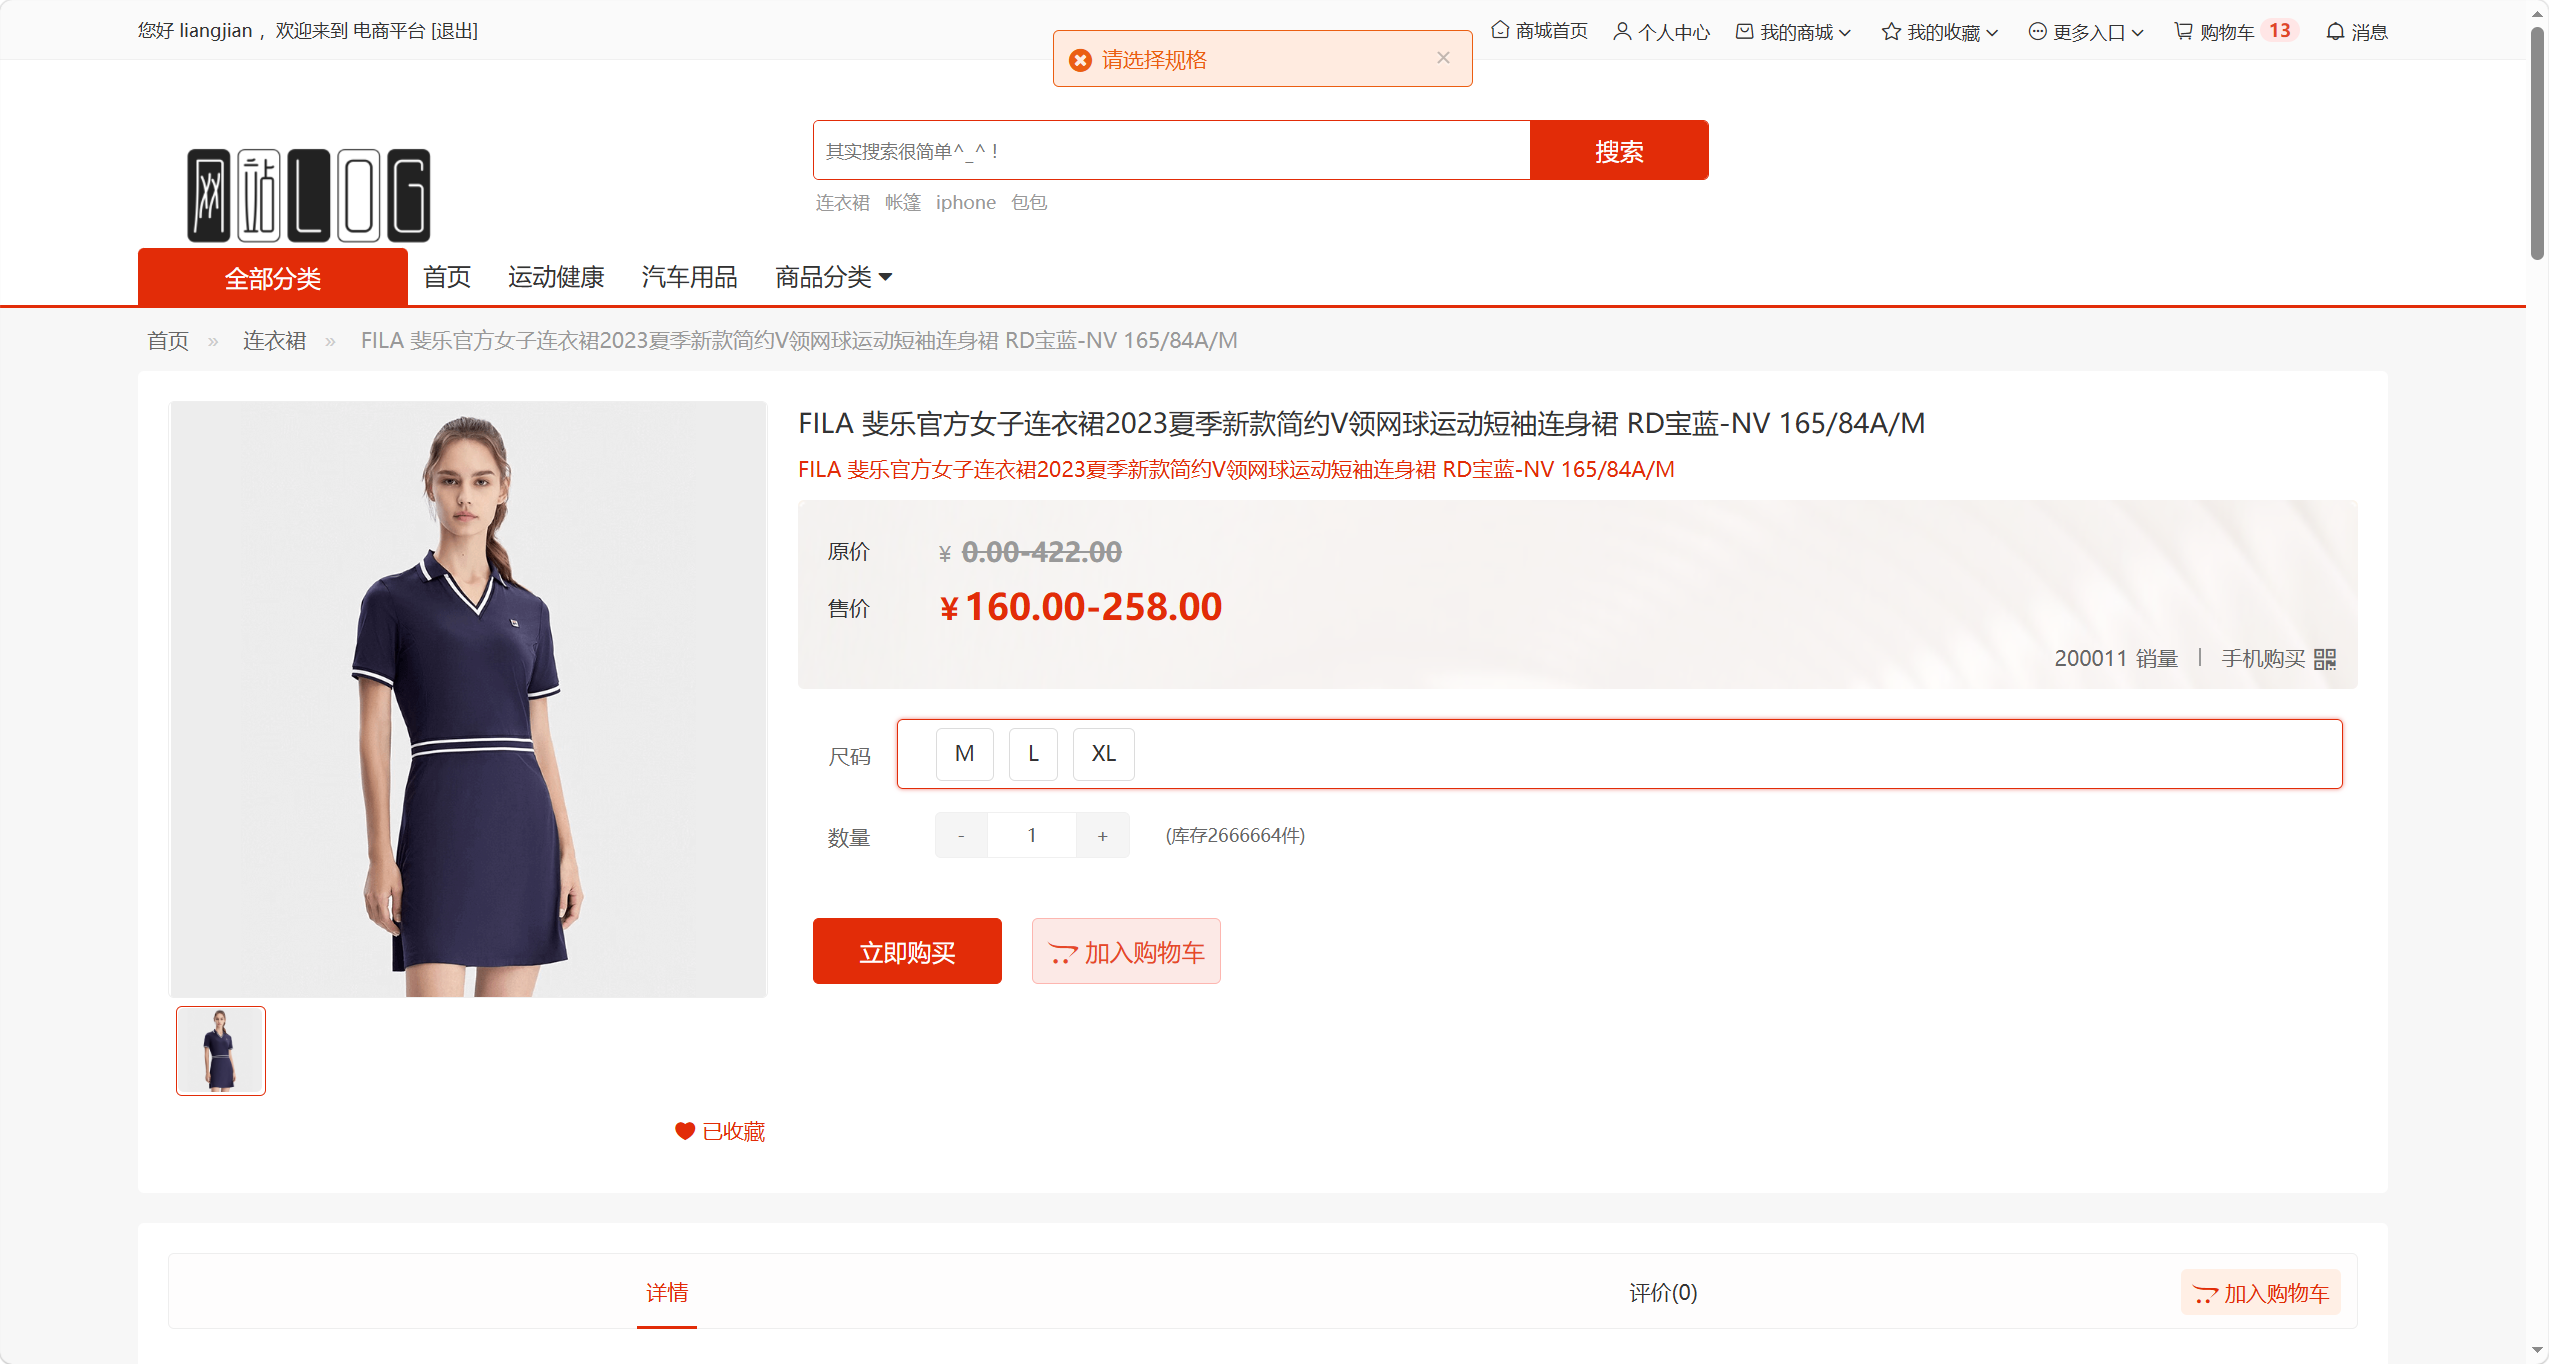This screenshot has height=1364, width=2549.
Task: Go to 首页 in the navigation bar
Action: pyautogui.click(x=447, y=277)
